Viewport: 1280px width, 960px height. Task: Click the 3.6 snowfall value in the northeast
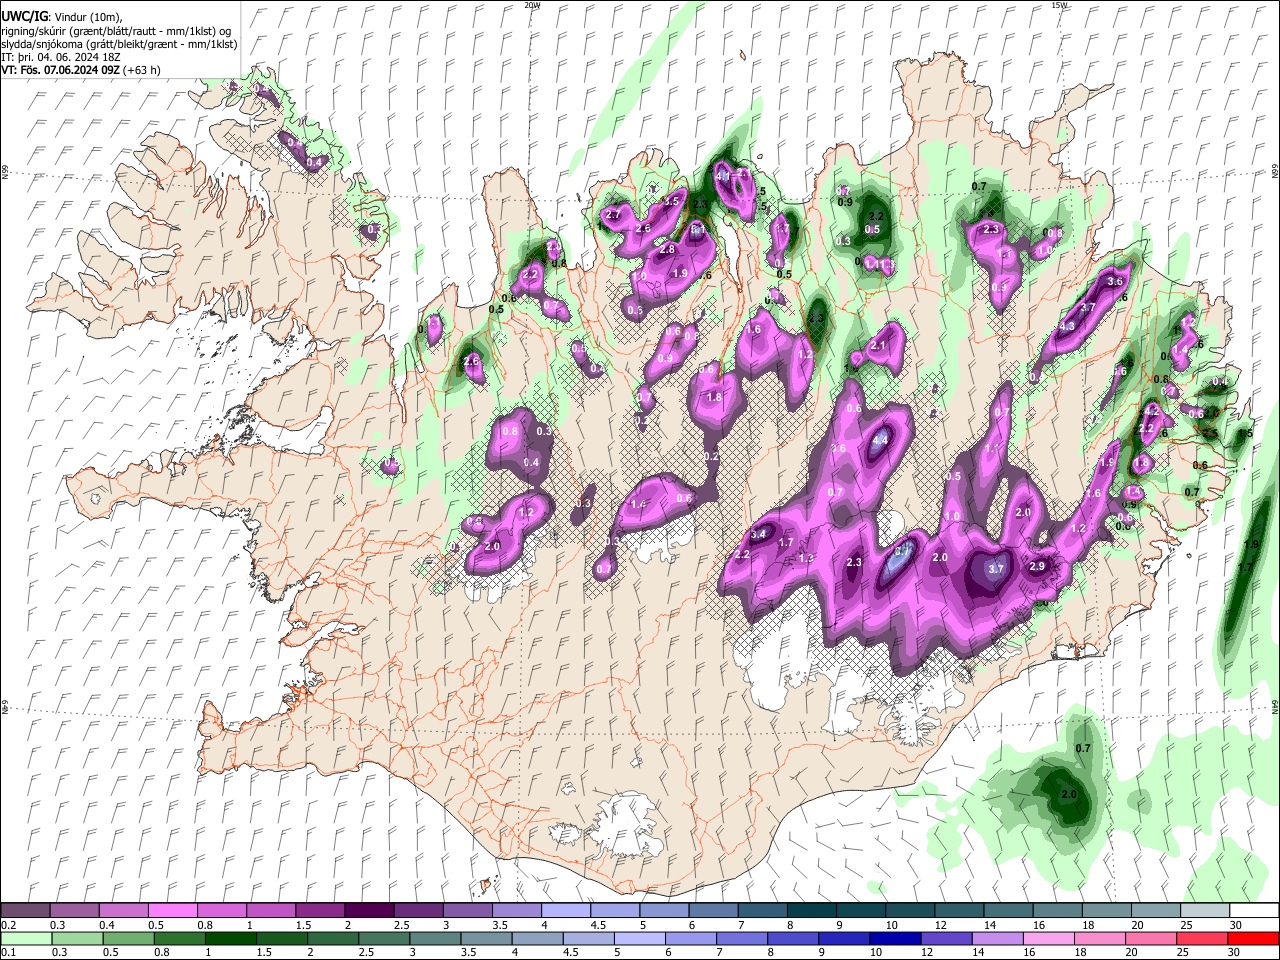pyautogui.click(x=1117, y=282)
